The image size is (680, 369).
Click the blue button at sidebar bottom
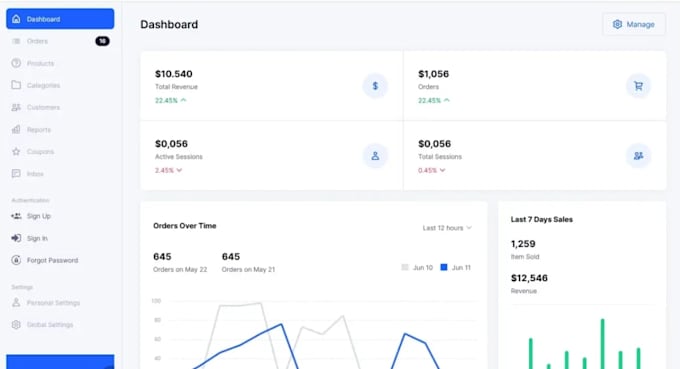[x=60, y=362]
